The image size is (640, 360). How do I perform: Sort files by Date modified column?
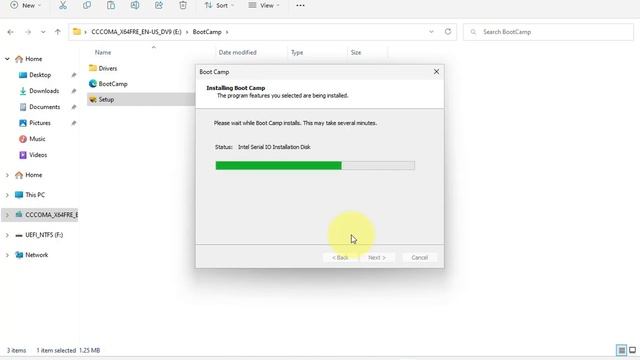(x=238, y=52)
